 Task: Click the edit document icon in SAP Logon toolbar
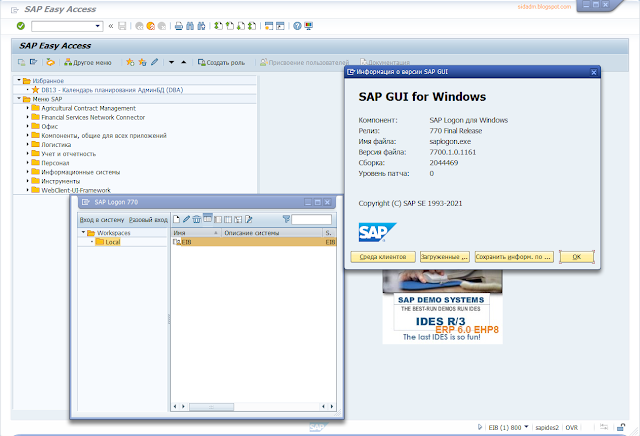coord(248,219)
